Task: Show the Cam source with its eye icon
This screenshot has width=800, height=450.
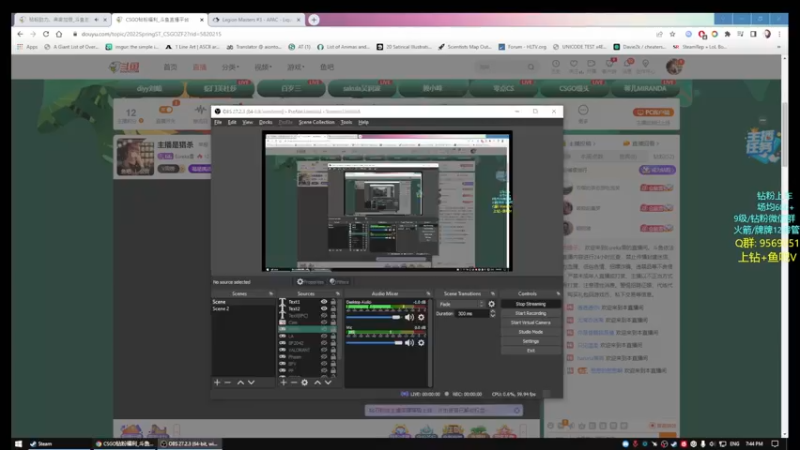Action: (x=323, y=322)
